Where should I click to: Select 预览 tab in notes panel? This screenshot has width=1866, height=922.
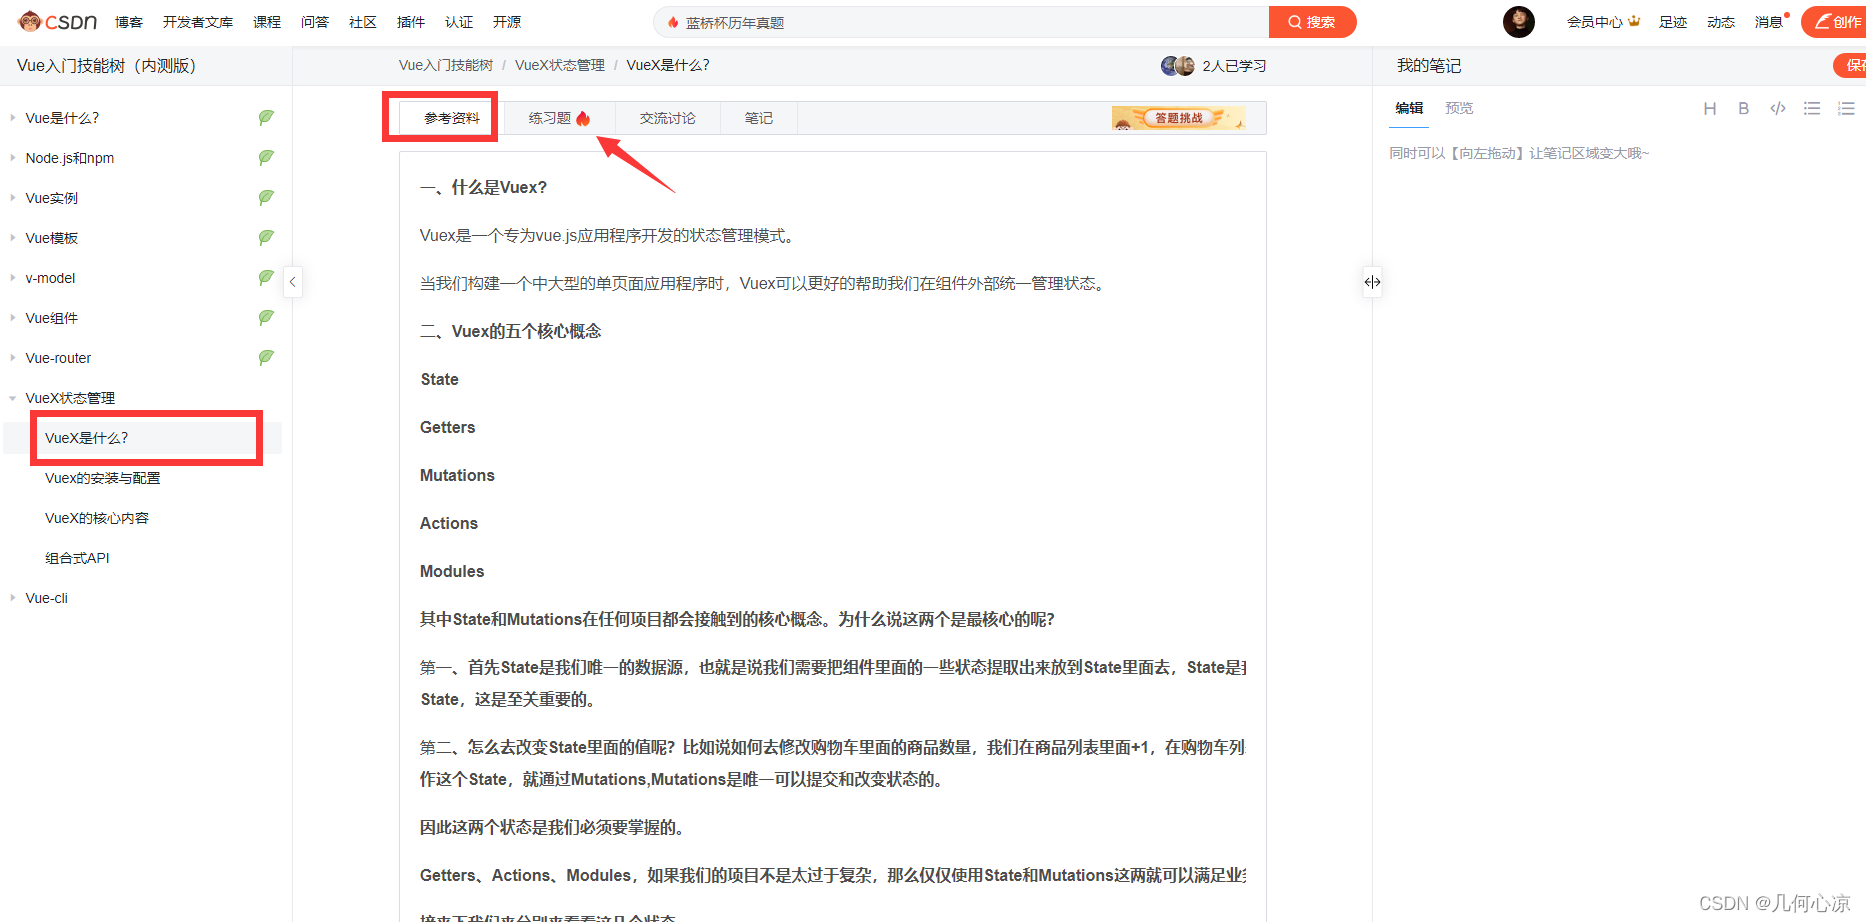click(1459, 108)
